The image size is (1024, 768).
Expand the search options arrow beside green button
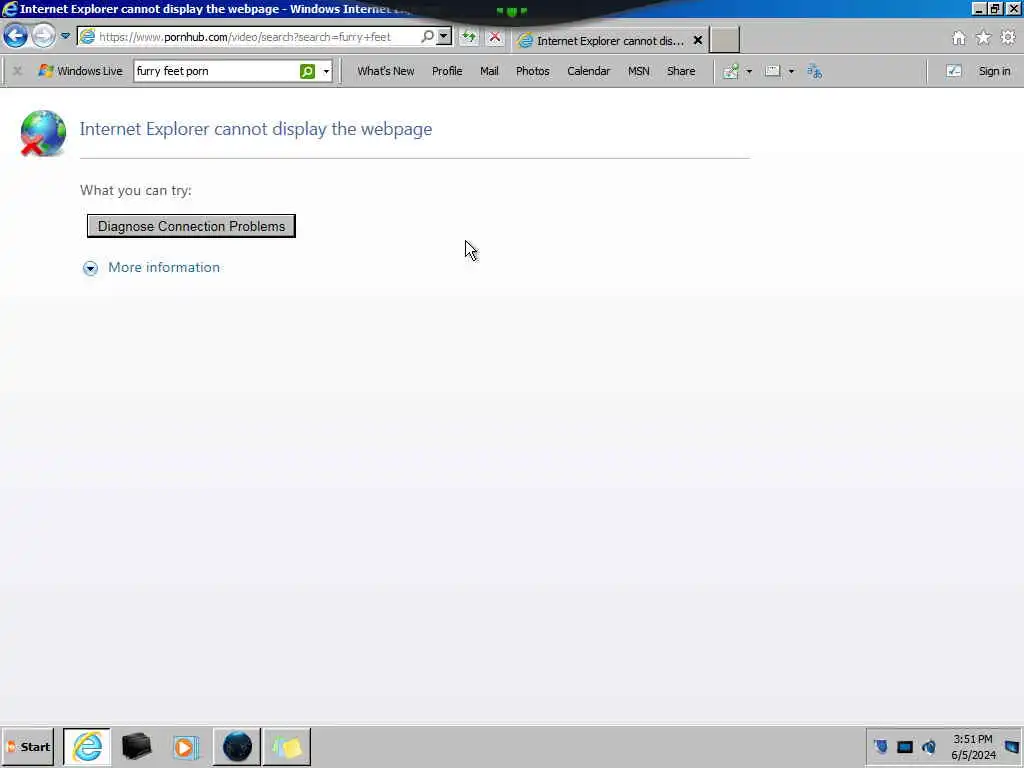326,71
